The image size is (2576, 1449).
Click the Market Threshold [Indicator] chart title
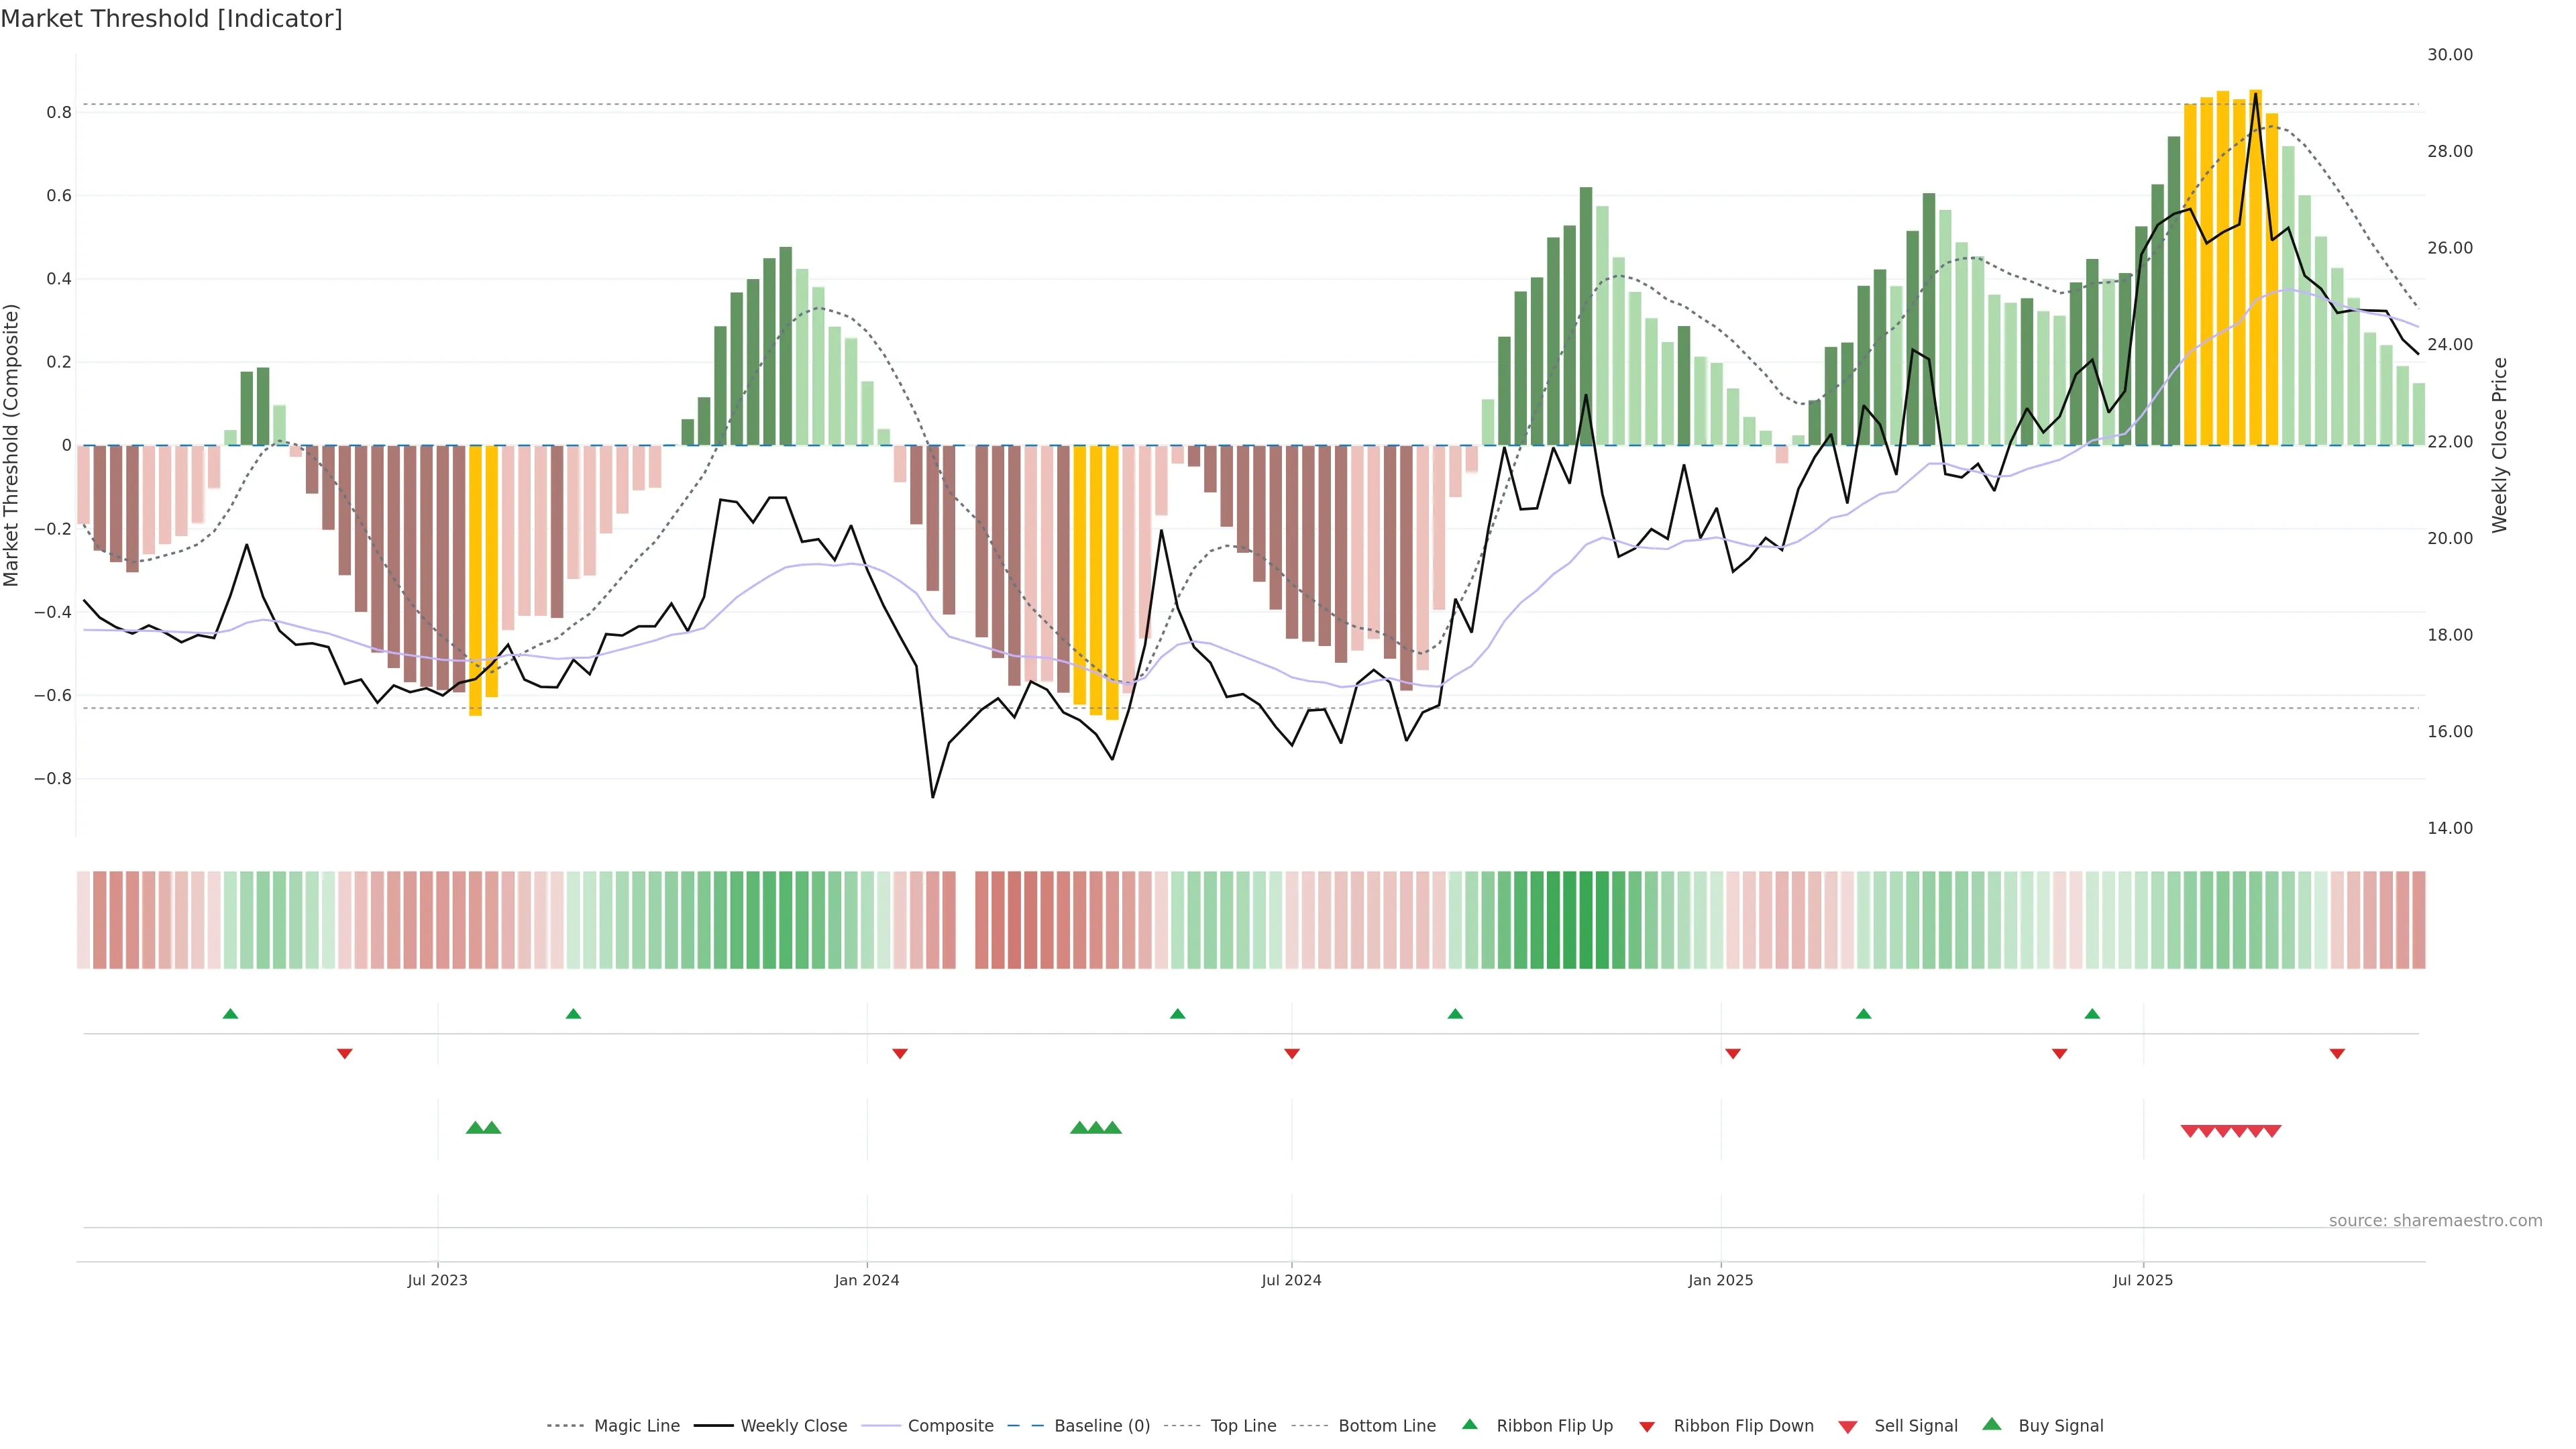(171, 19)
